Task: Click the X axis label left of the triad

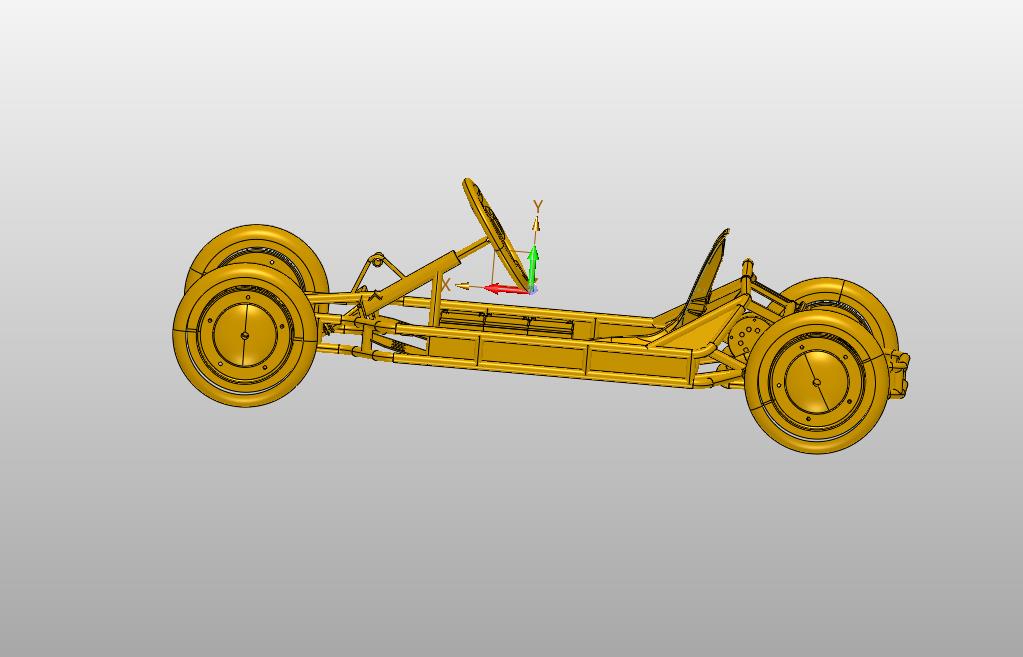Action: [x=446, y=284]
